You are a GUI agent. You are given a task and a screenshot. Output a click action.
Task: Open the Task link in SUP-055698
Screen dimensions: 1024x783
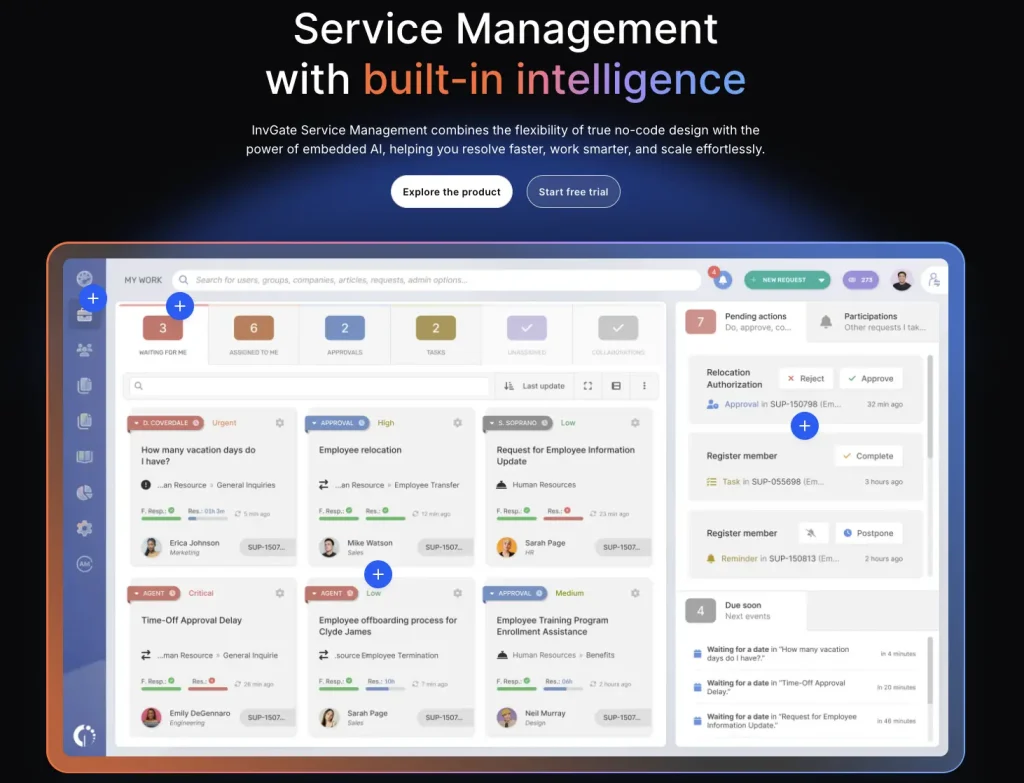(731, 482)
